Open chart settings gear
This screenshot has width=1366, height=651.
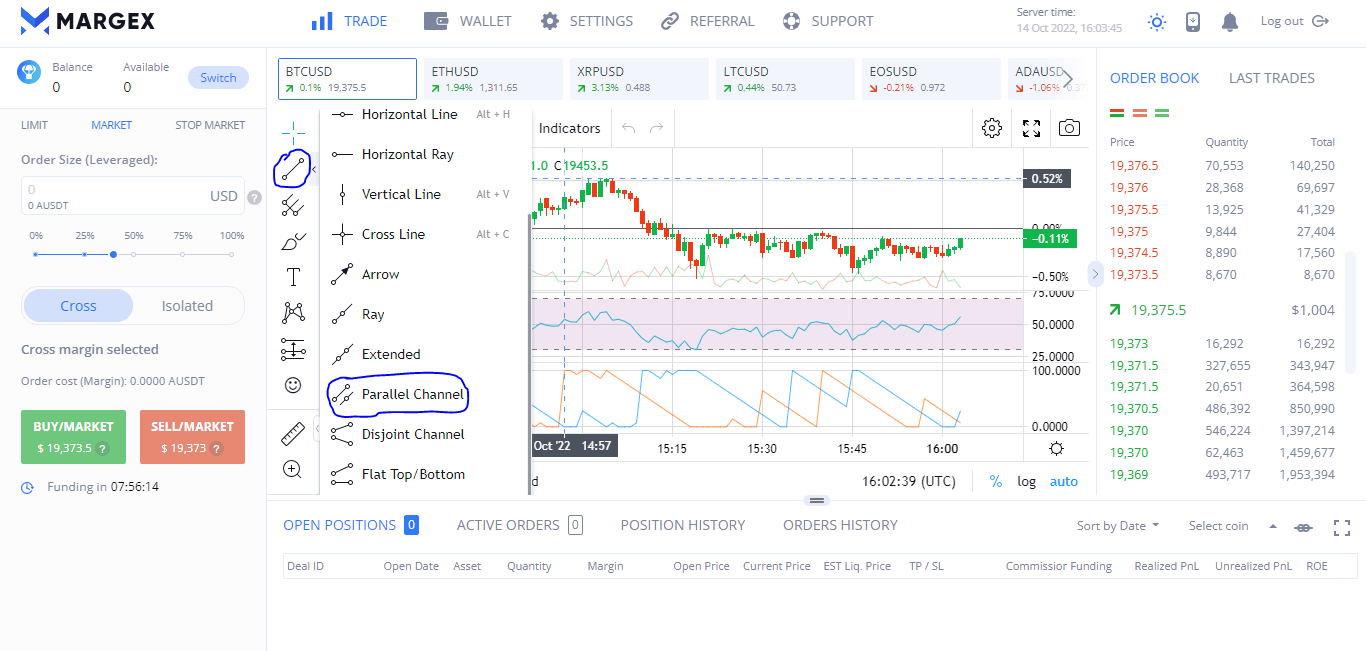pos(992,128)
